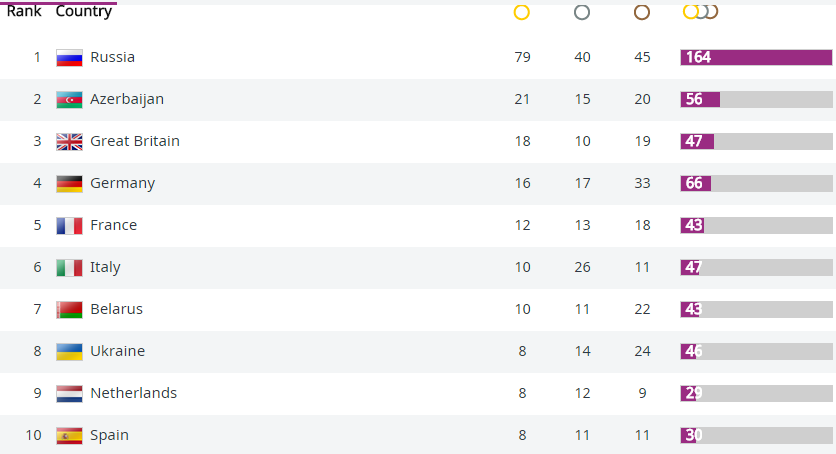The height and width of the screenshot is (454, 836).
Task: Open the Italy country link
Action: [x=105, y=267]
